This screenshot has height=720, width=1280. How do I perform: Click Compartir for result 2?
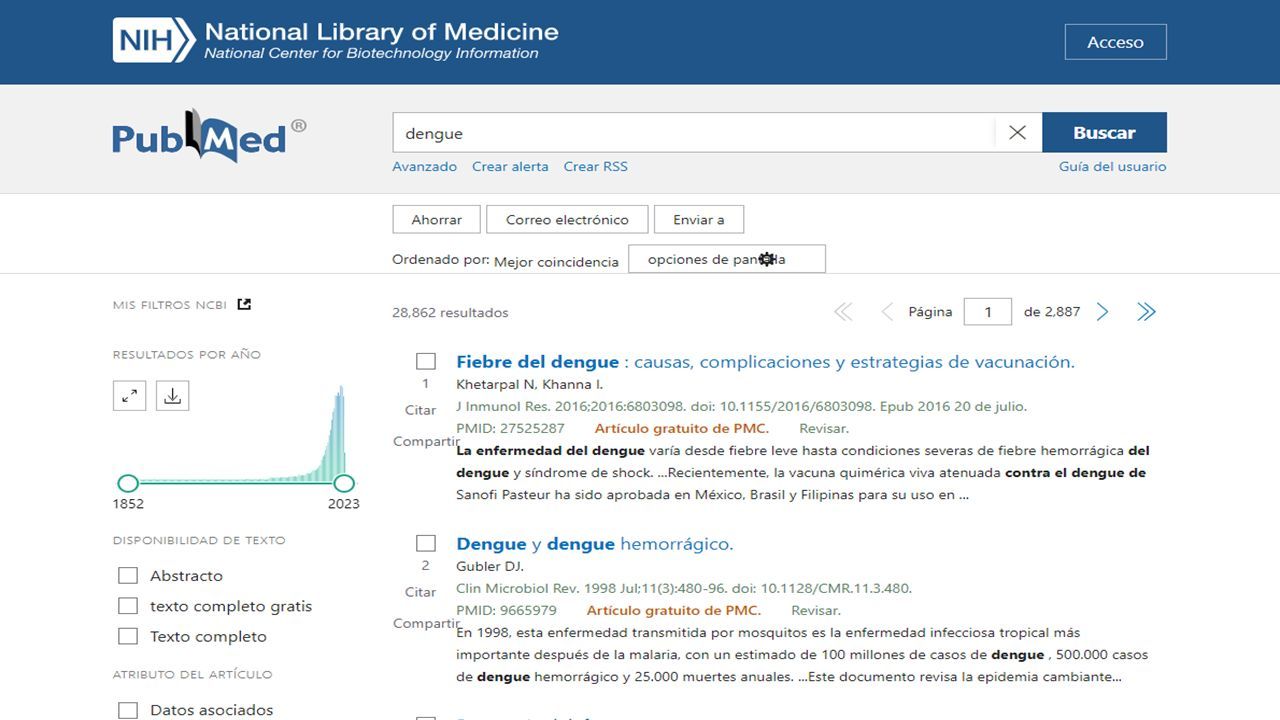pyautogui.click(x=426, y=623)
